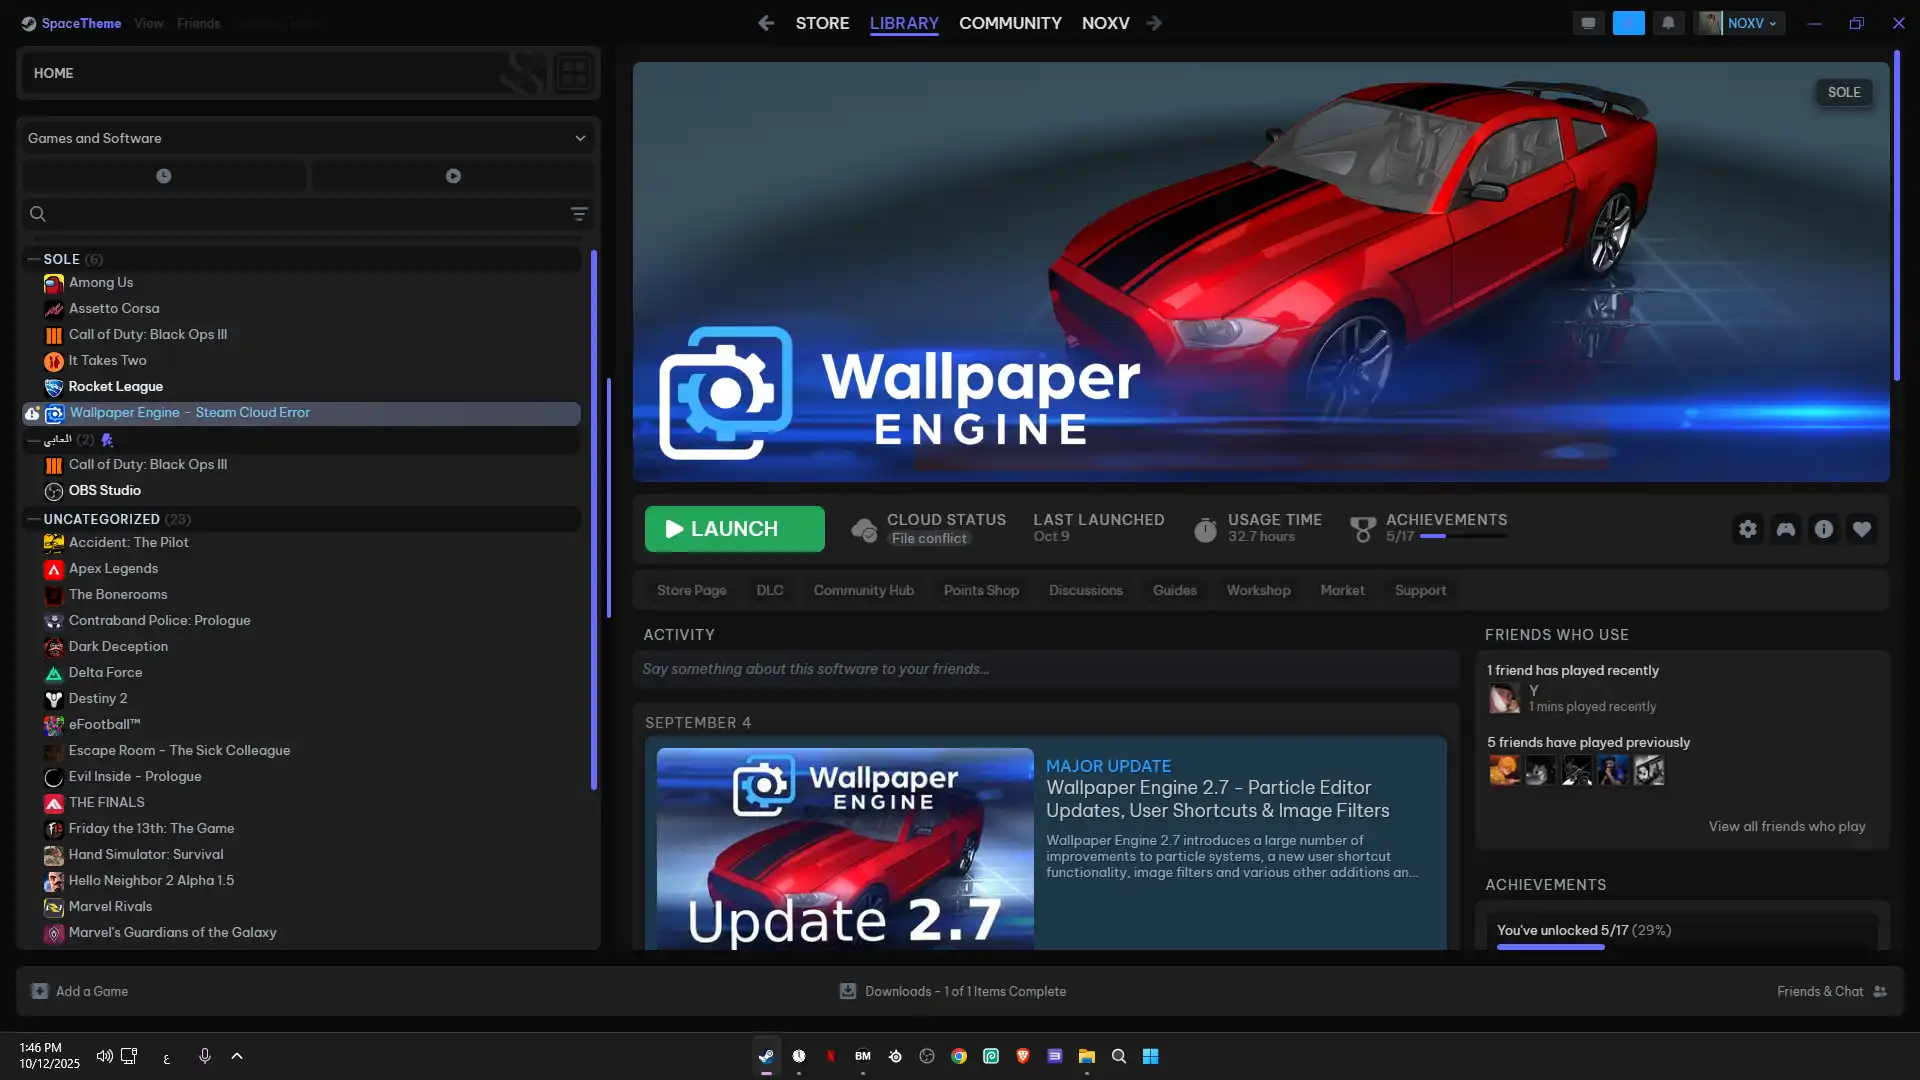This screenshot has width=1920, height=1080.
Task: Click the achievements progress bar
Action: coord(1464,537)
